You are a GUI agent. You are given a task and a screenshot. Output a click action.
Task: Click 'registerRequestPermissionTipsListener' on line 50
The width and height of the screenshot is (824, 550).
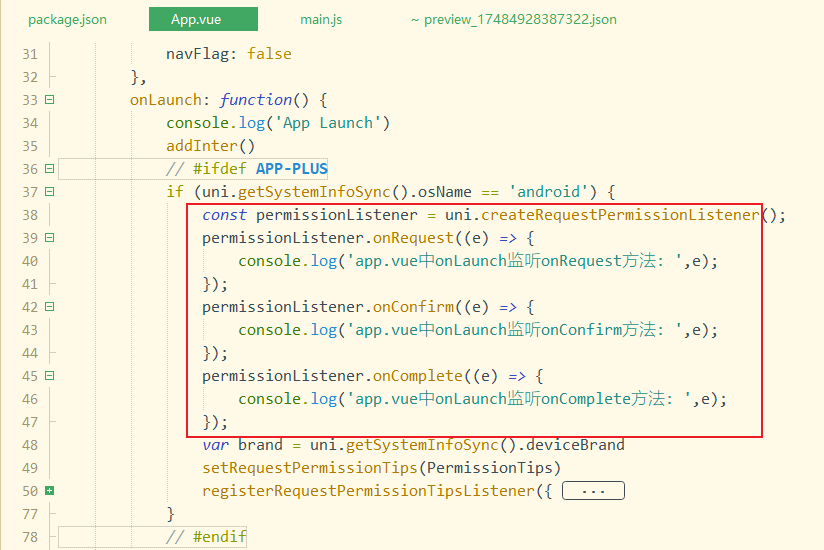(x=368, y=491)
